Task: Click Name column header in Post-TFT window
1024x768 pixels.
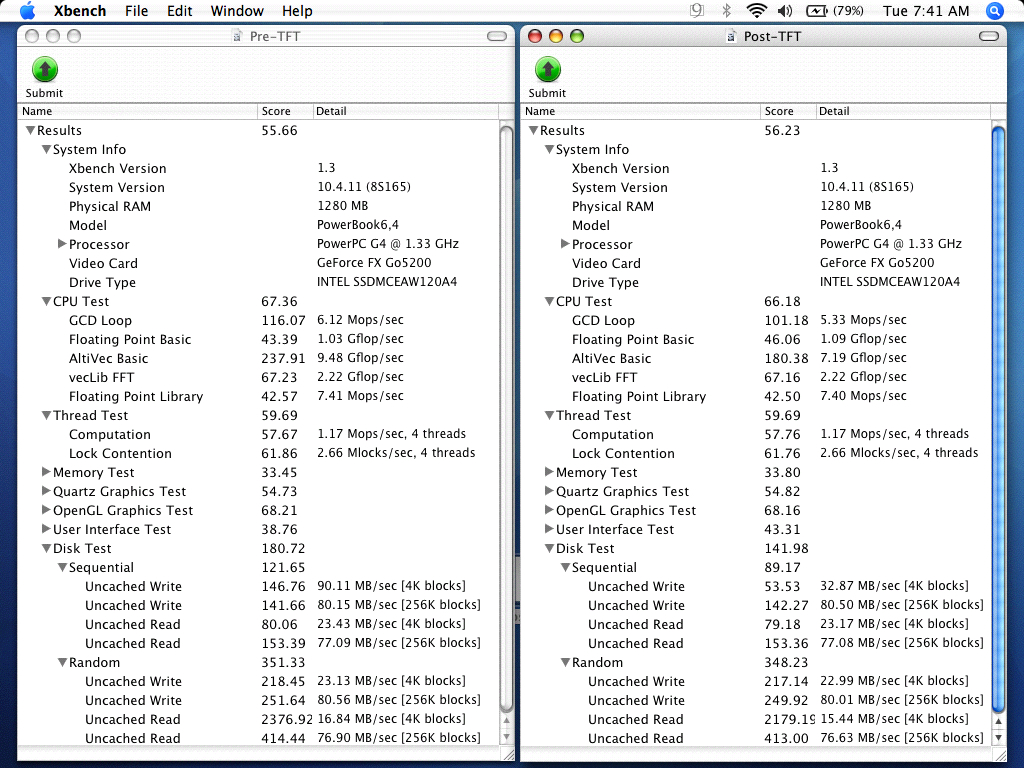Action: tap(640, 111)
